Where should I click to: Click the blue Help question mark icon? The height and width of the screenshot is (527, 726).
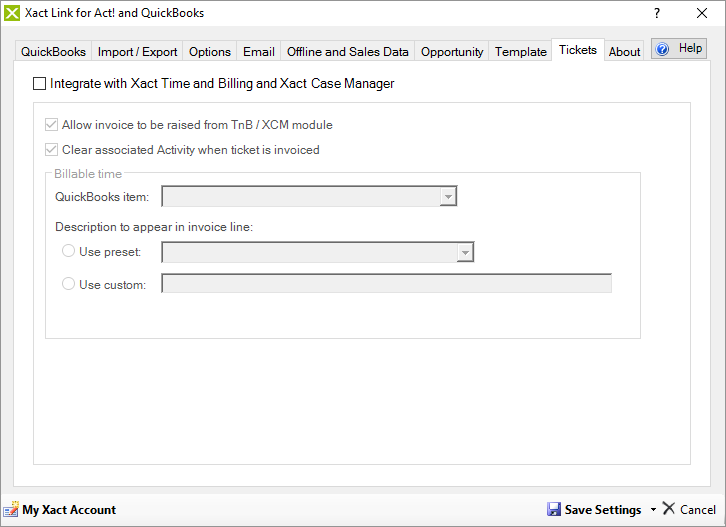point(663,49)
